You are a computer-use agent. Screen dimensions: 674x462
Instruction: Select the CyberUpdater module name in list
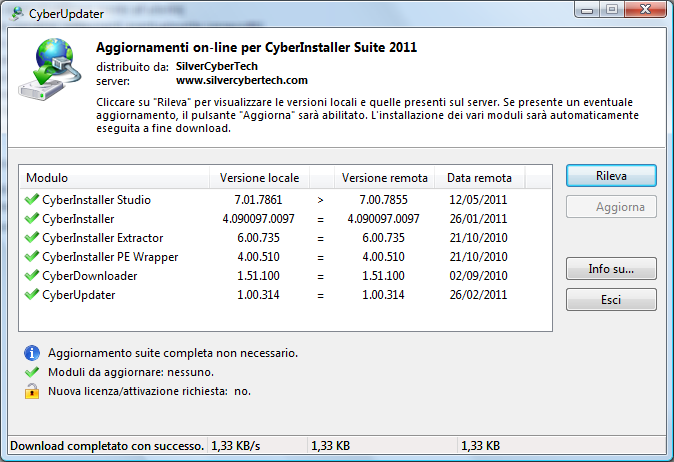pyautogui.click(x=79, y=295)
